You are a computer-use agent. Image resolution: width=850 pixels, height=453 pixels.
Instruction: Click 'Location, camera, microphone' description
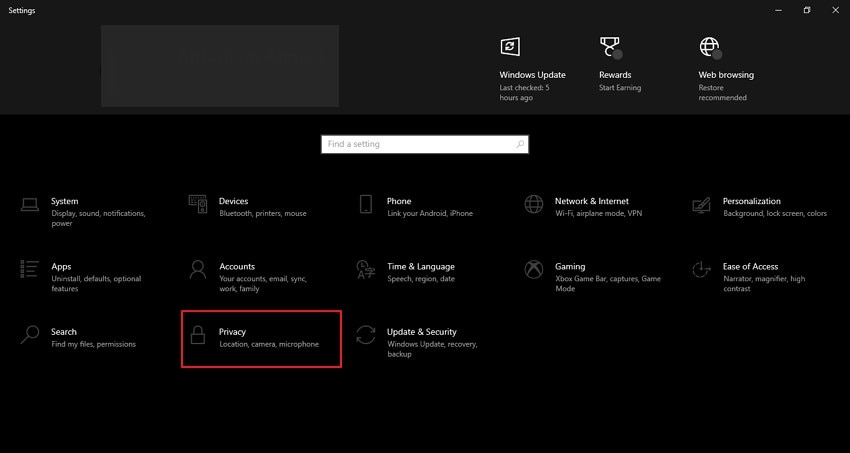point(269,344)
